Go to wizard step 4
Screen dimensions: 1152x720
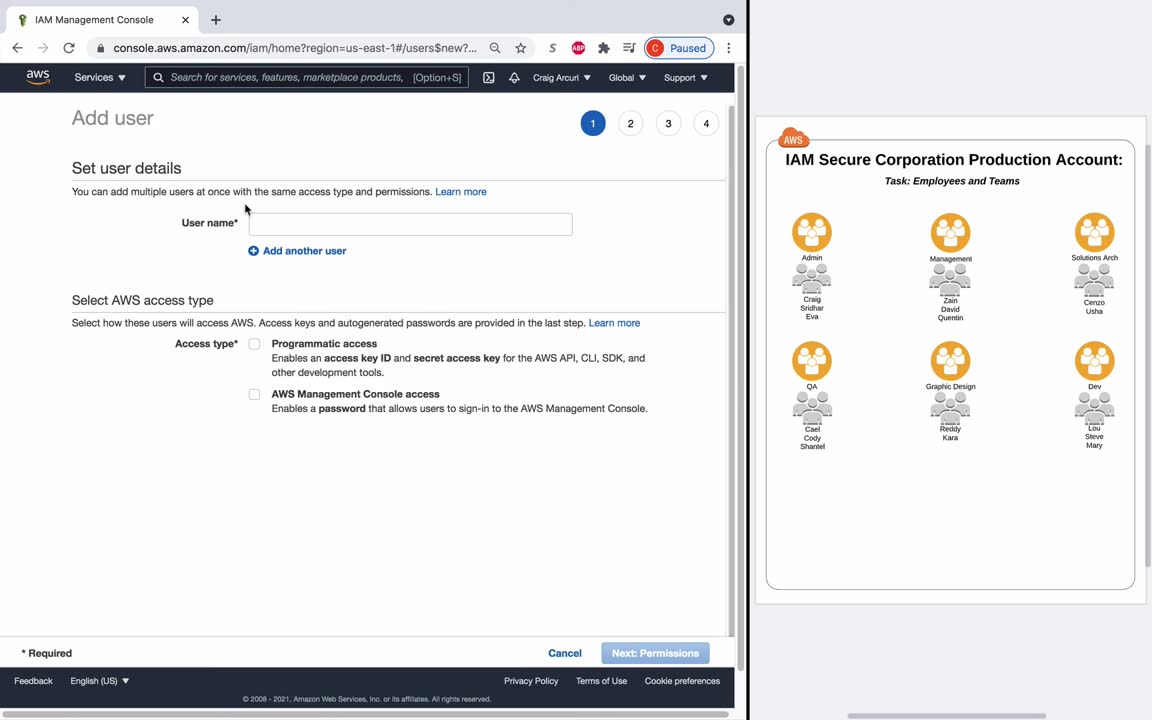pyautogui.click(x=706, y=123)
